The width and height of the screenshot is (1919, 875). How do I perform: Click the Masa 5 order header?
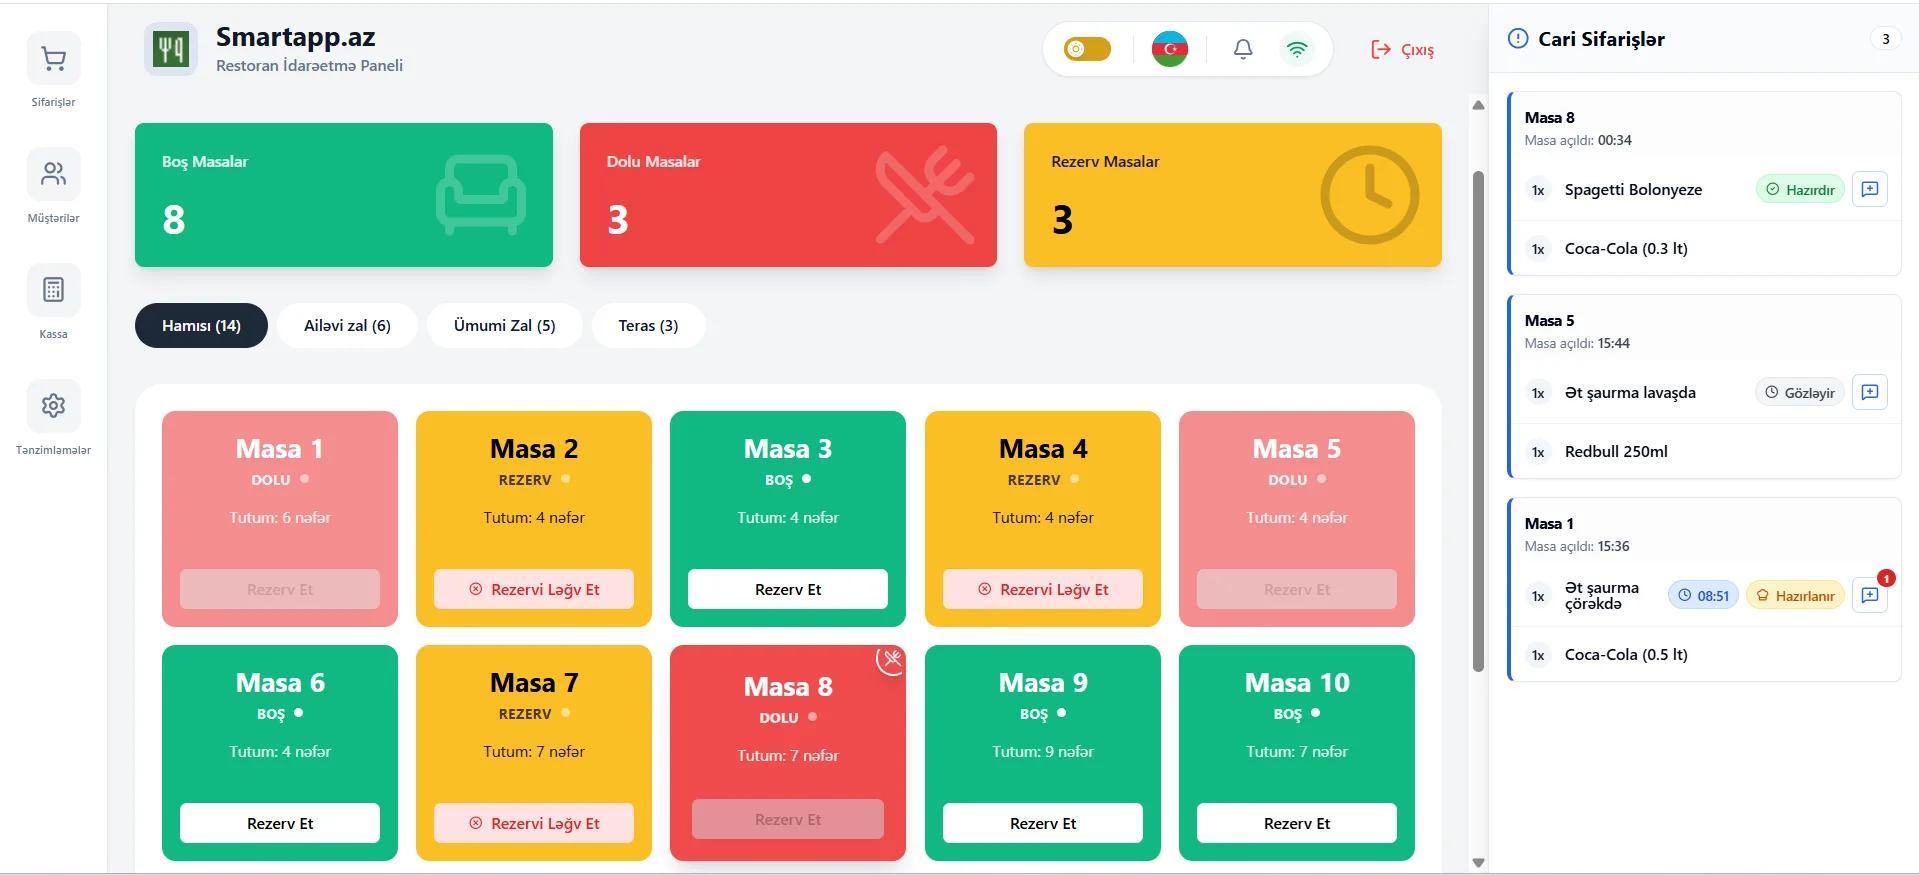(x=1705, y=331)
